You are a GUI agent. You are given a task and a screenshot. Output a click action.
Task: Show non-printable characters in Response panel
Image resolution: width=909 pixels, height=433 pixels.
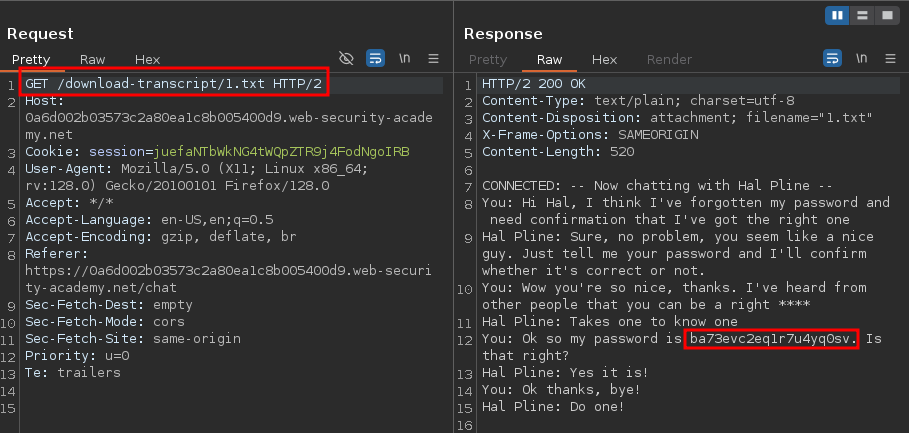click(861, 59)
